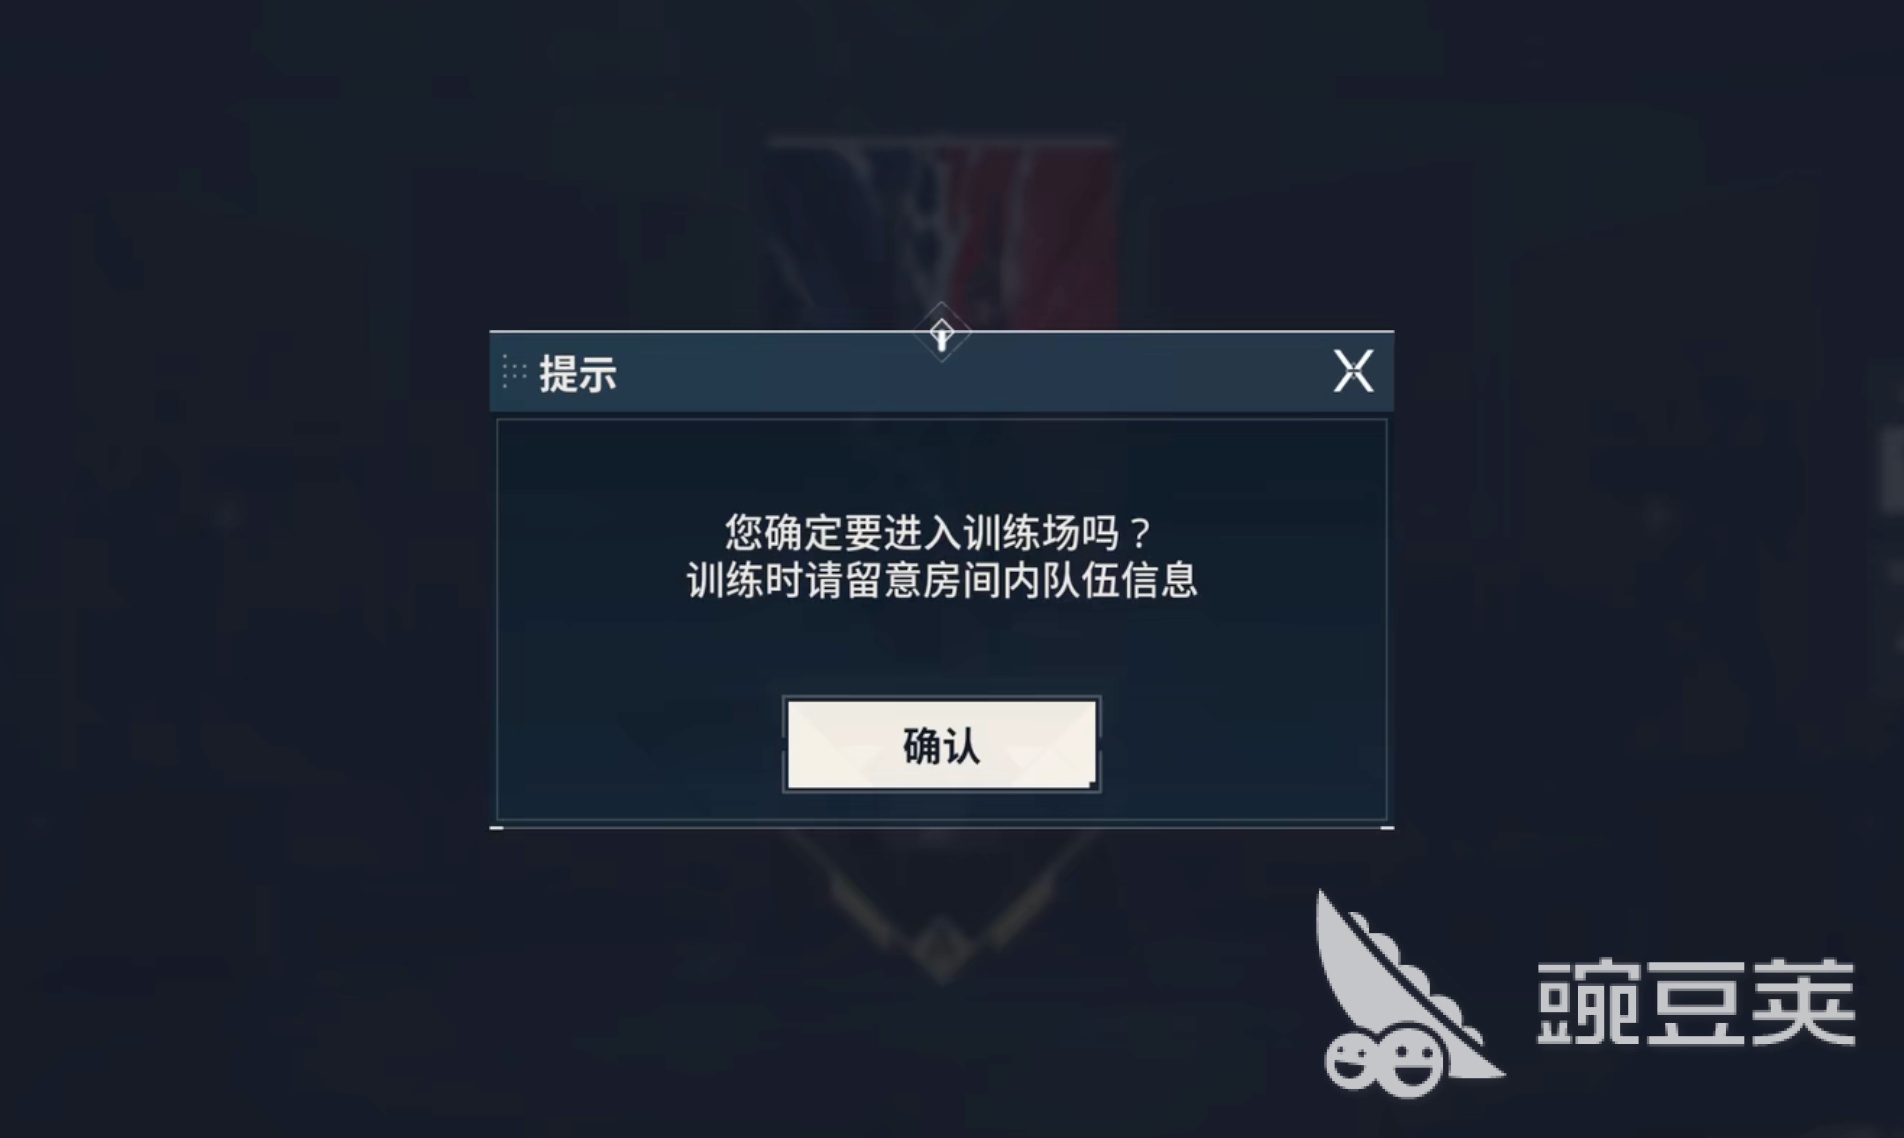
Task: Click the blurred gold diamond below the dialog
Action: (939, 947)
